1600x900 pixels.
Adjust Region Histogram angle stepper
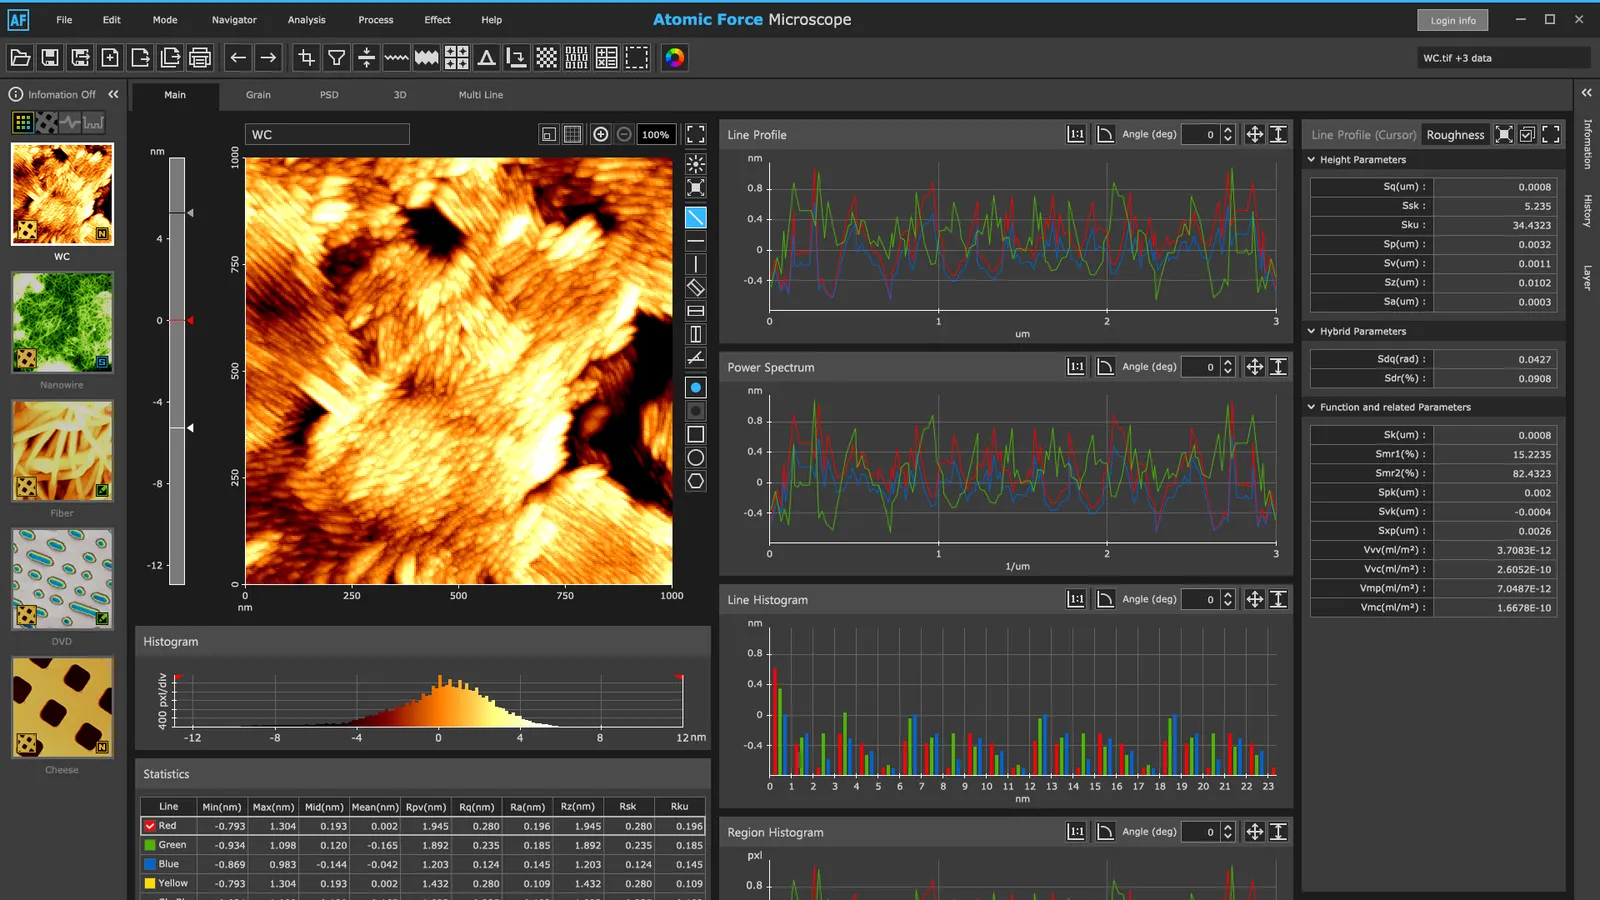pyautogui.click(x=1228, y=832)
